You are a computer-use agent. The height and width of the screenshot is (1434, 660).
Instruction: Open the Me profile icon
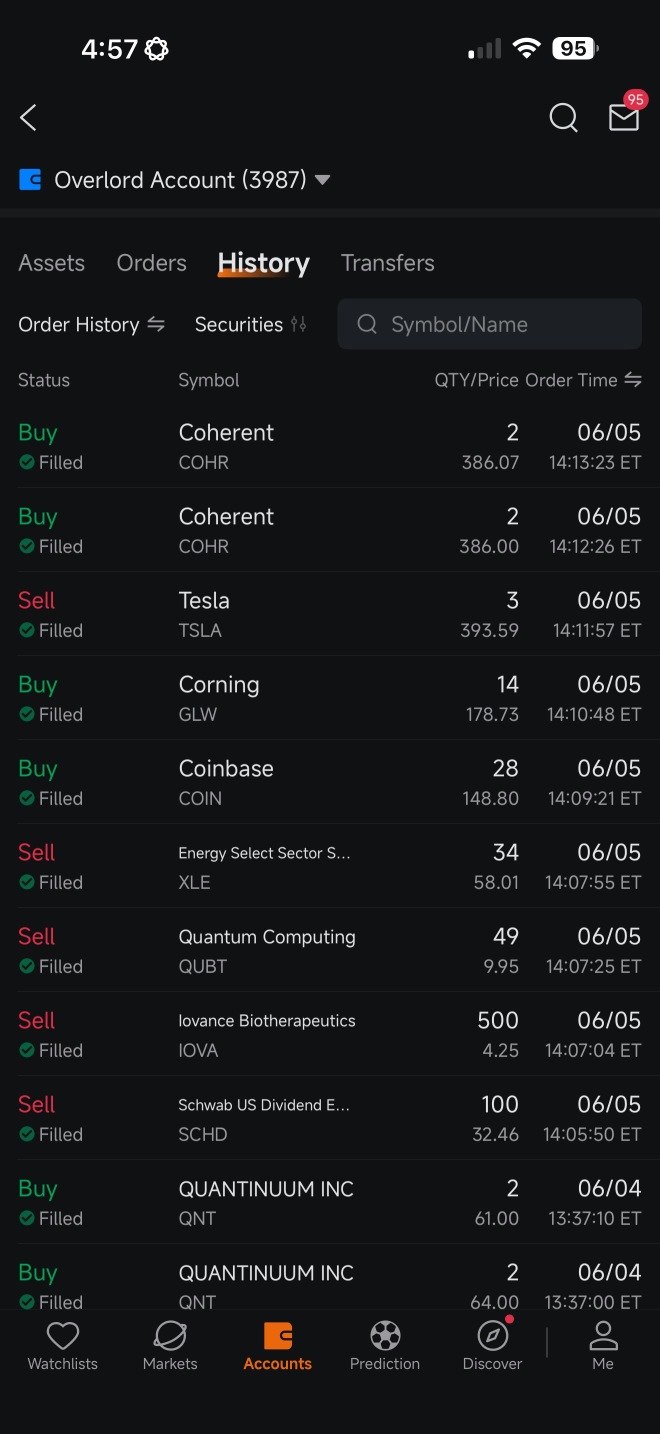point(603,1335)
